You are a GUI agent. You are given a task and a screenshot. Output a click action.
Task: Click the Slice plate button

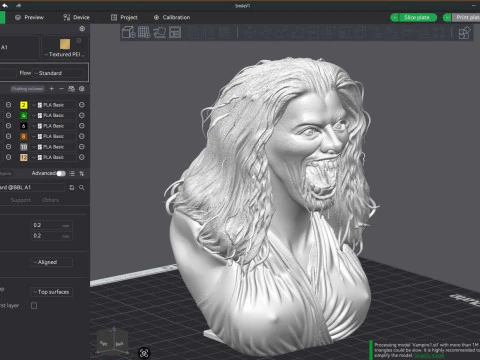[417, 17]
